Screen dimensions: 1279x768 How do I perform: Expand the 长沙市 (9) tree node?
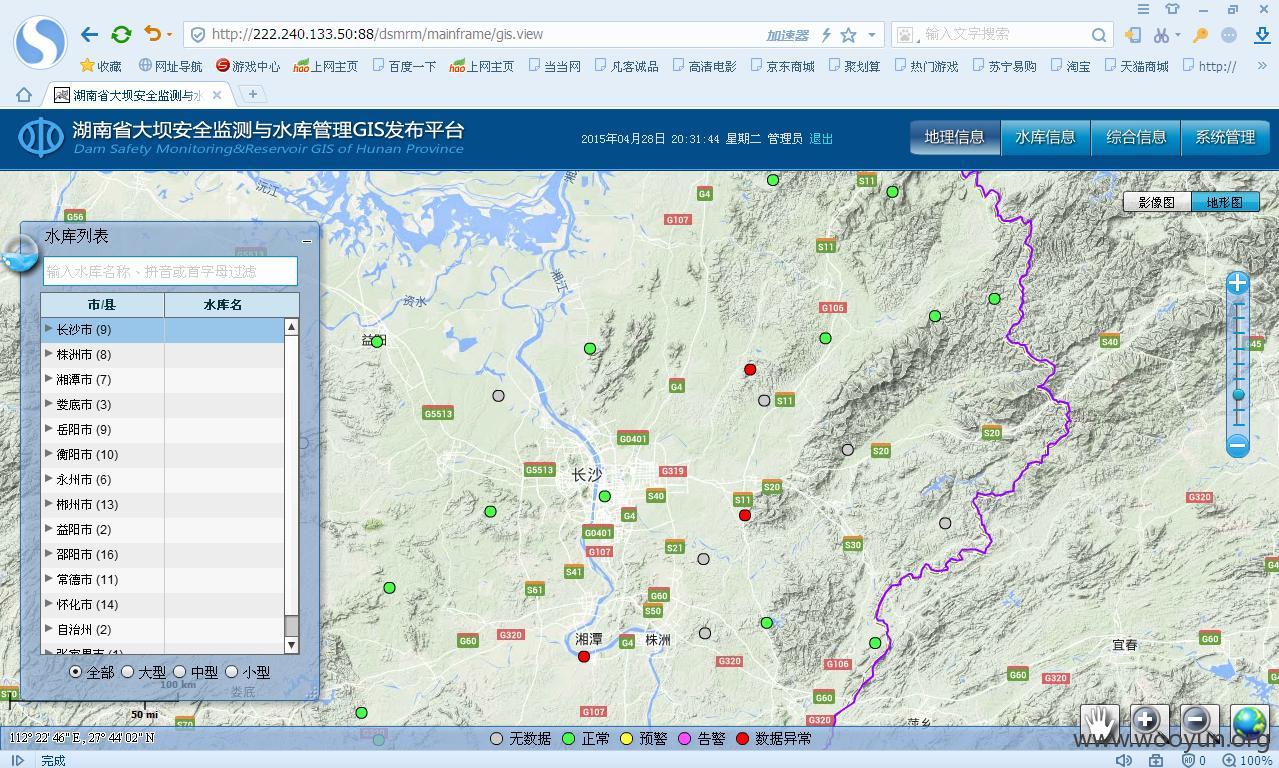point(48,328)
